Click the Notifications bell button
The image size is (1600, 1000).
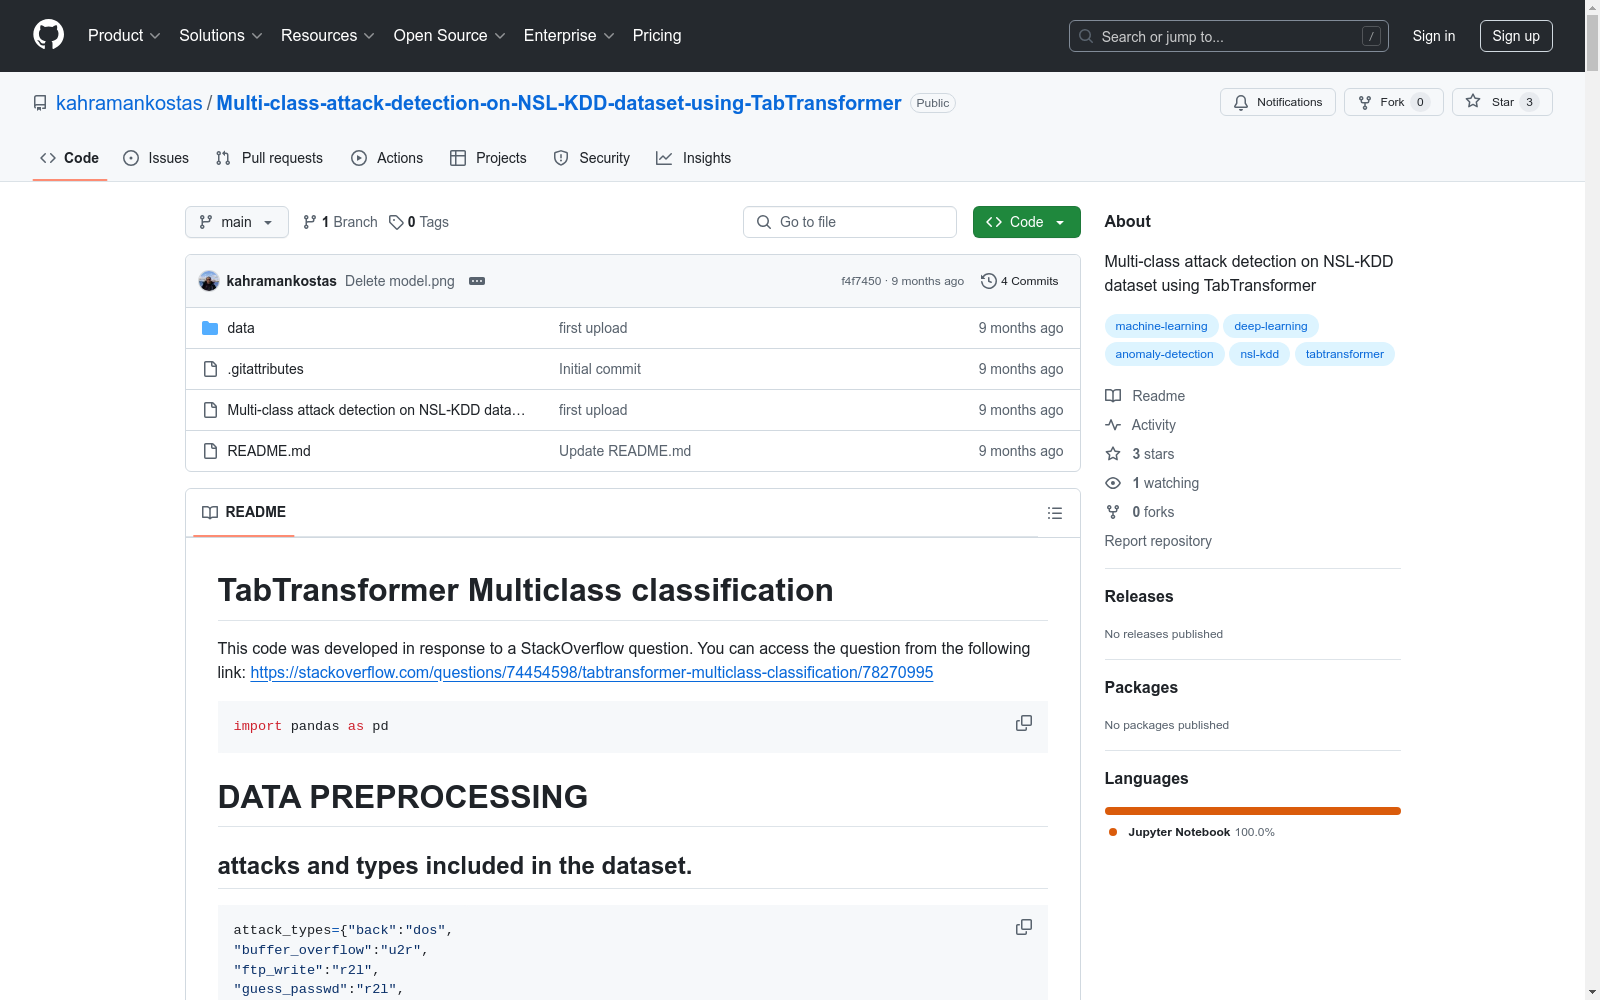tap(1277, 102)
